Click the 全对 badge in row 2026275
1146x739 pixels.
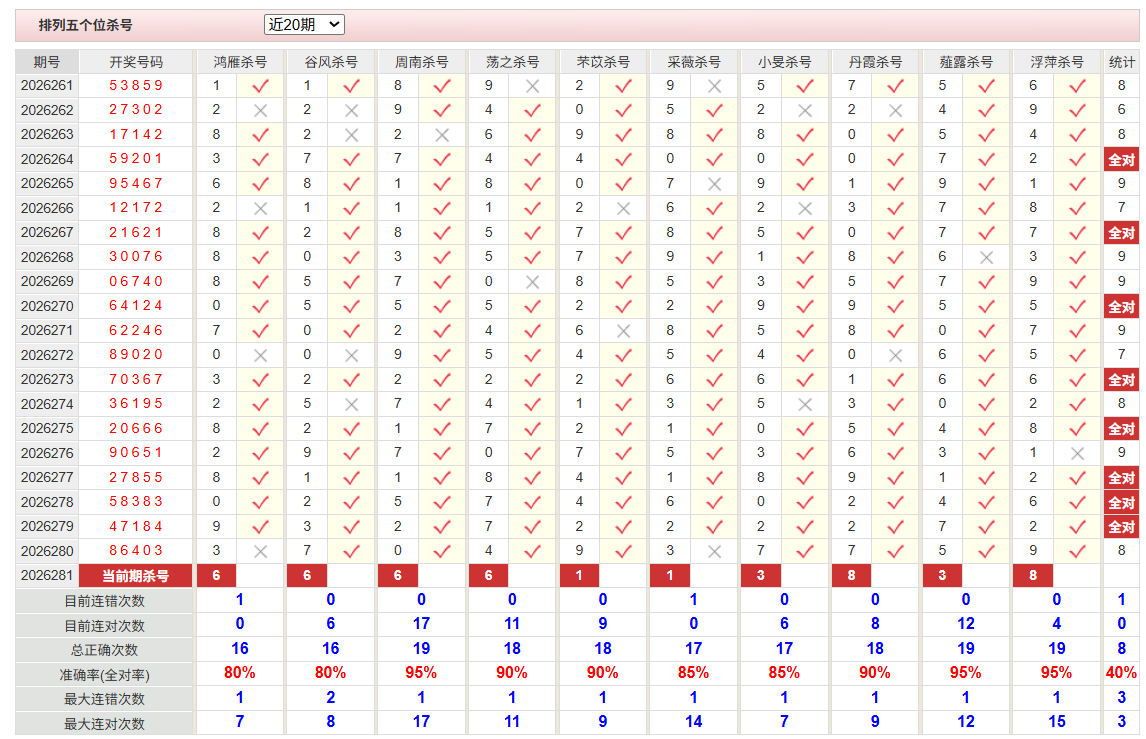(x=1121, y=429)
